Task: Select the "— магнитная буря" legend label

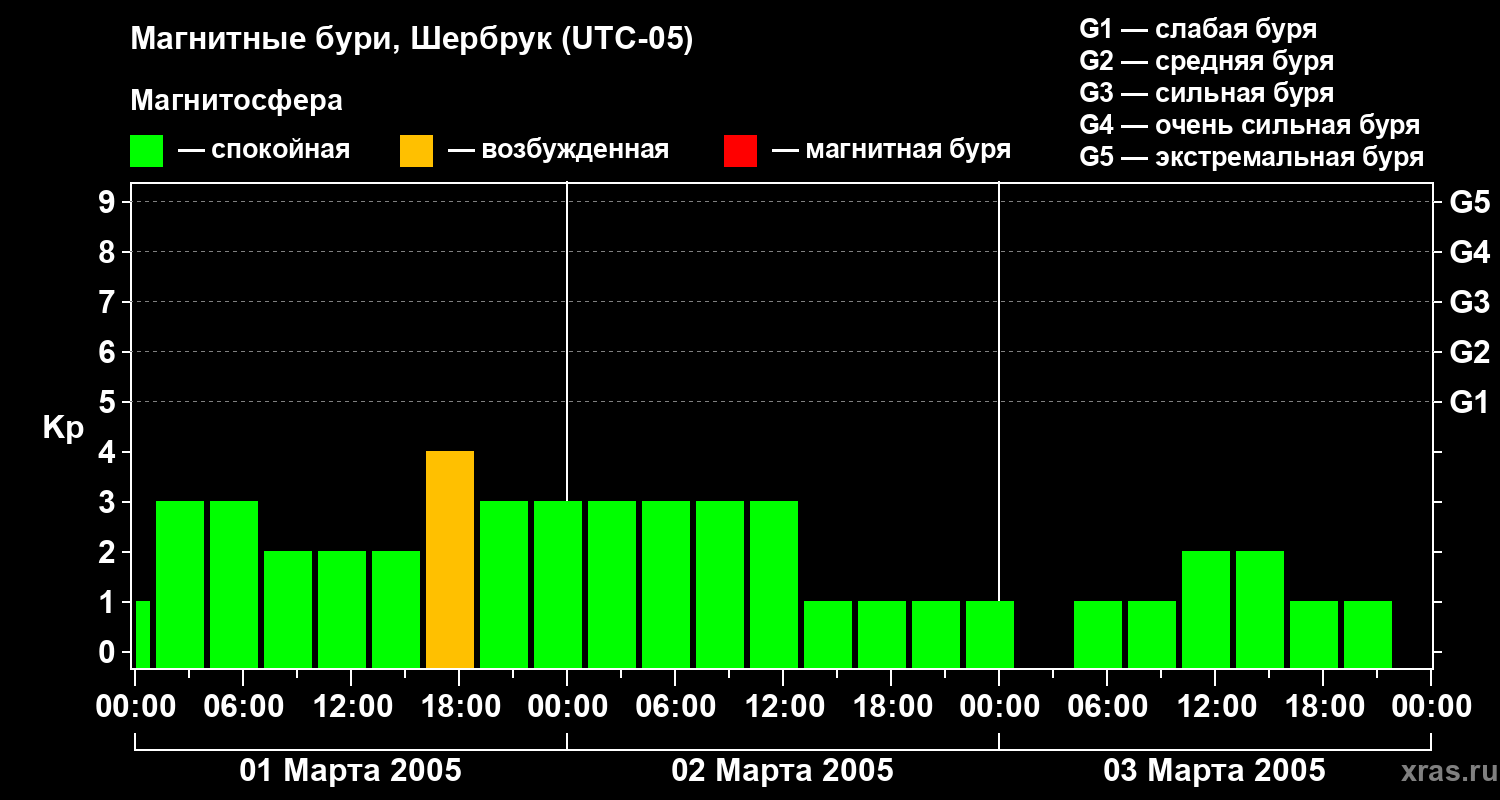Action: (891, 150)
